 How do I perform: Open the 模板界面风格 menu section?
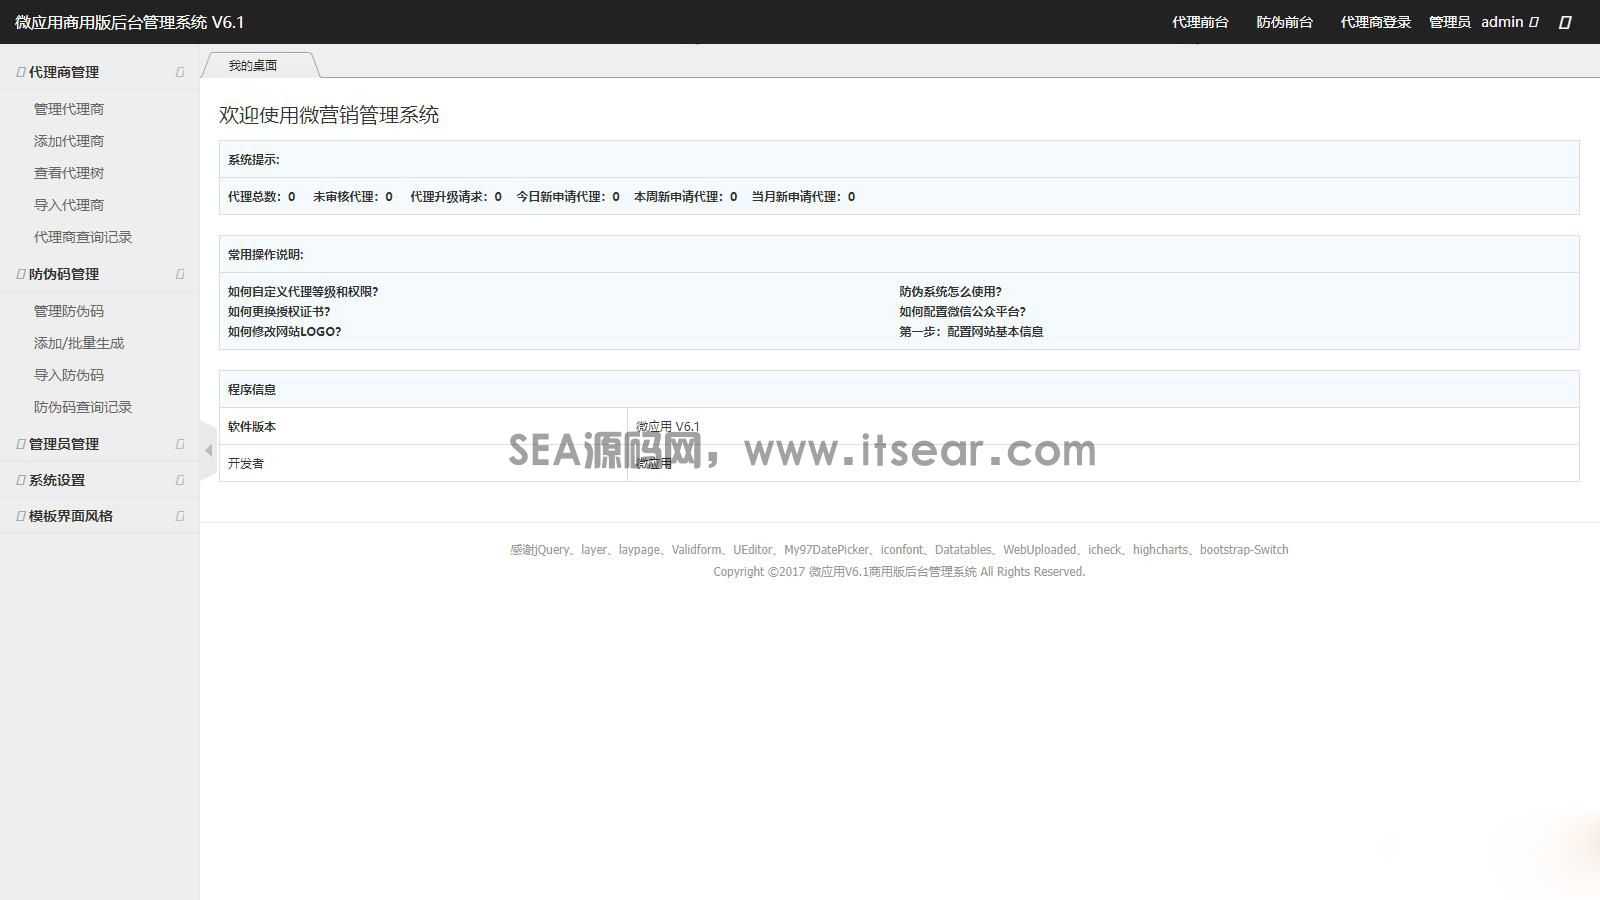[100, 516]
